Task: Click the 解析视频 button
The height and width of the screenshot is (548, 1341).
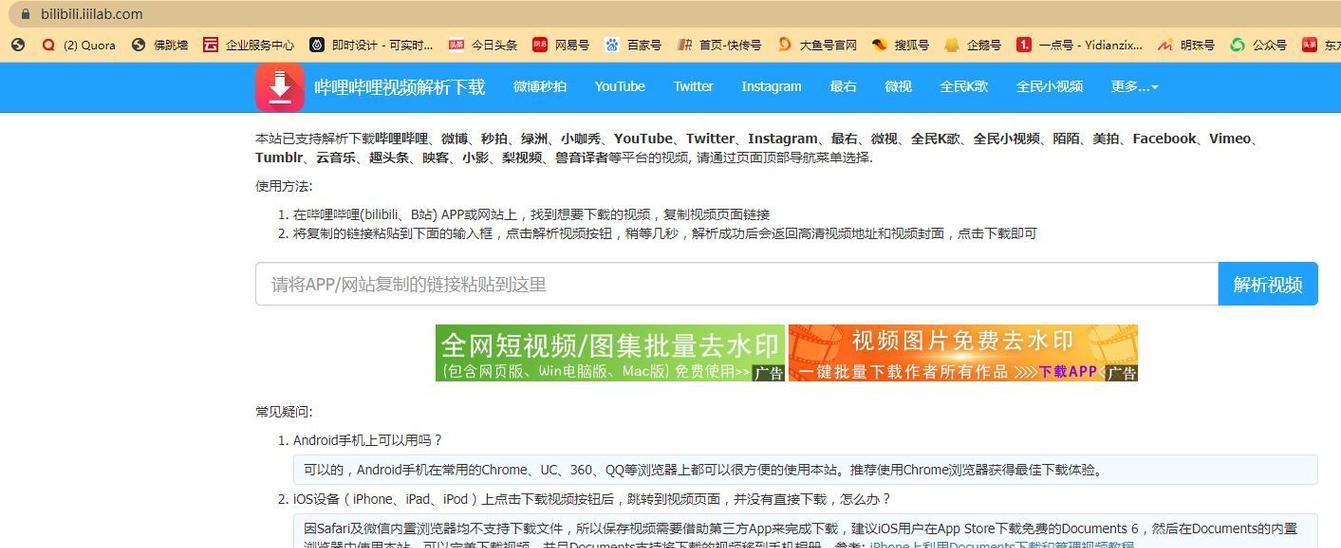Action: point(1268,284)
